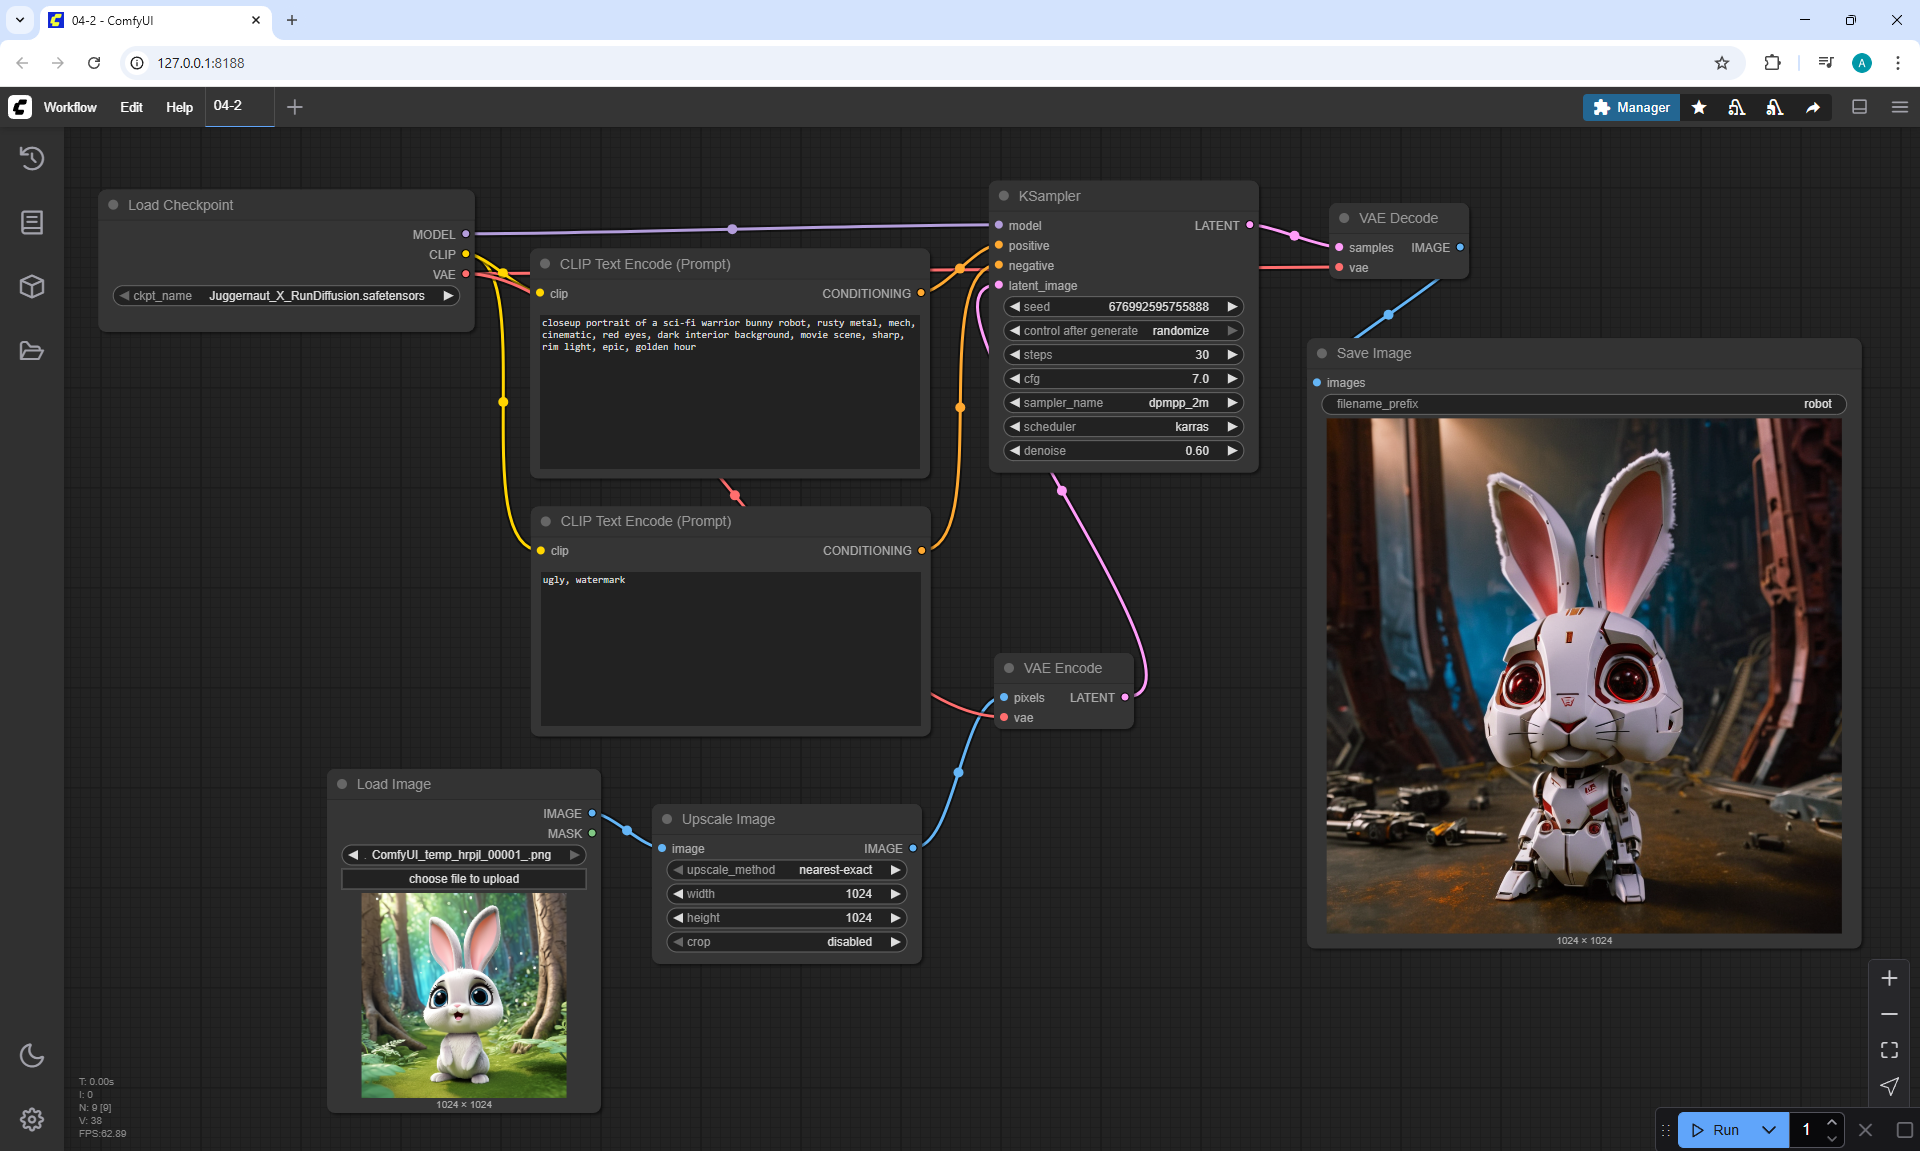Click the Manager button

coord(1631,107)
